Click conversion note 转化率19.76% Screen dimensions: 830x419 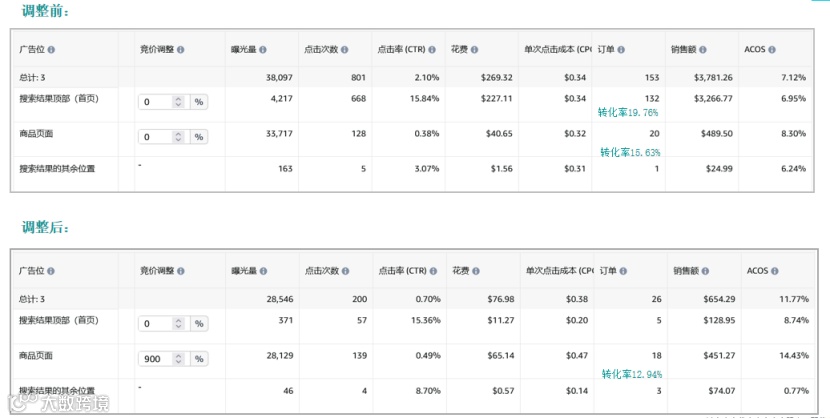coord(628,112)
